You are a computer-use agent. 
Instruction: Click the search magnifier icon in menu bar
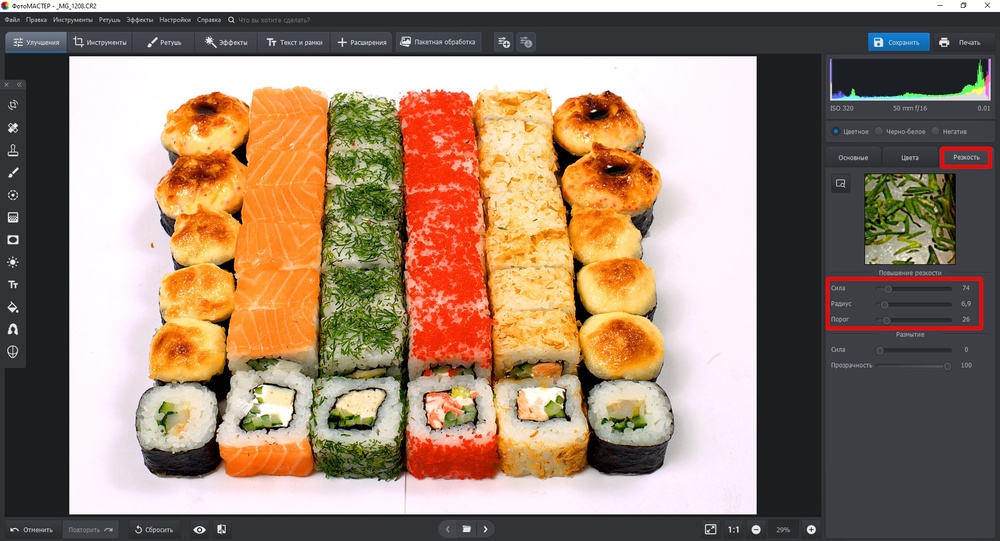(x=231, y=20)
